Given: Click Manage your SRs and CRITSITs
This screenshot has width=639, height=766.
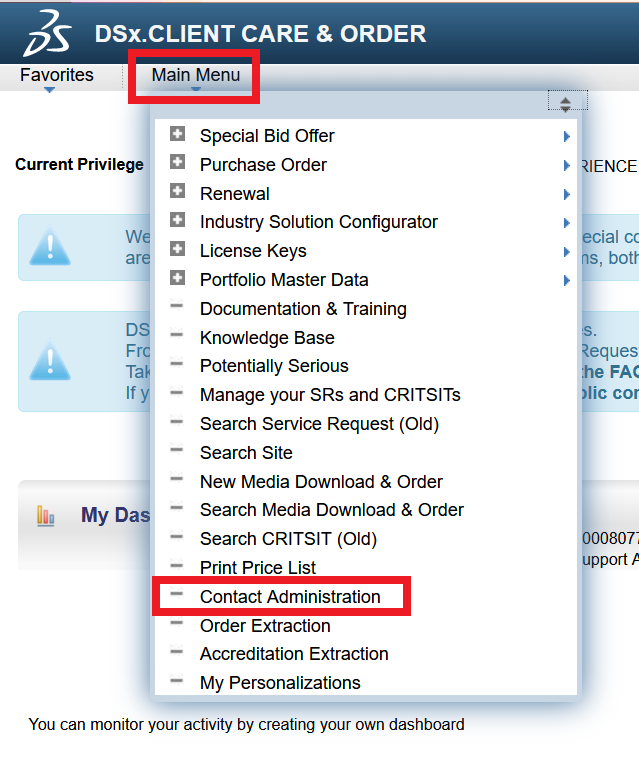Looking at the screenshot, I should (330, 395).
